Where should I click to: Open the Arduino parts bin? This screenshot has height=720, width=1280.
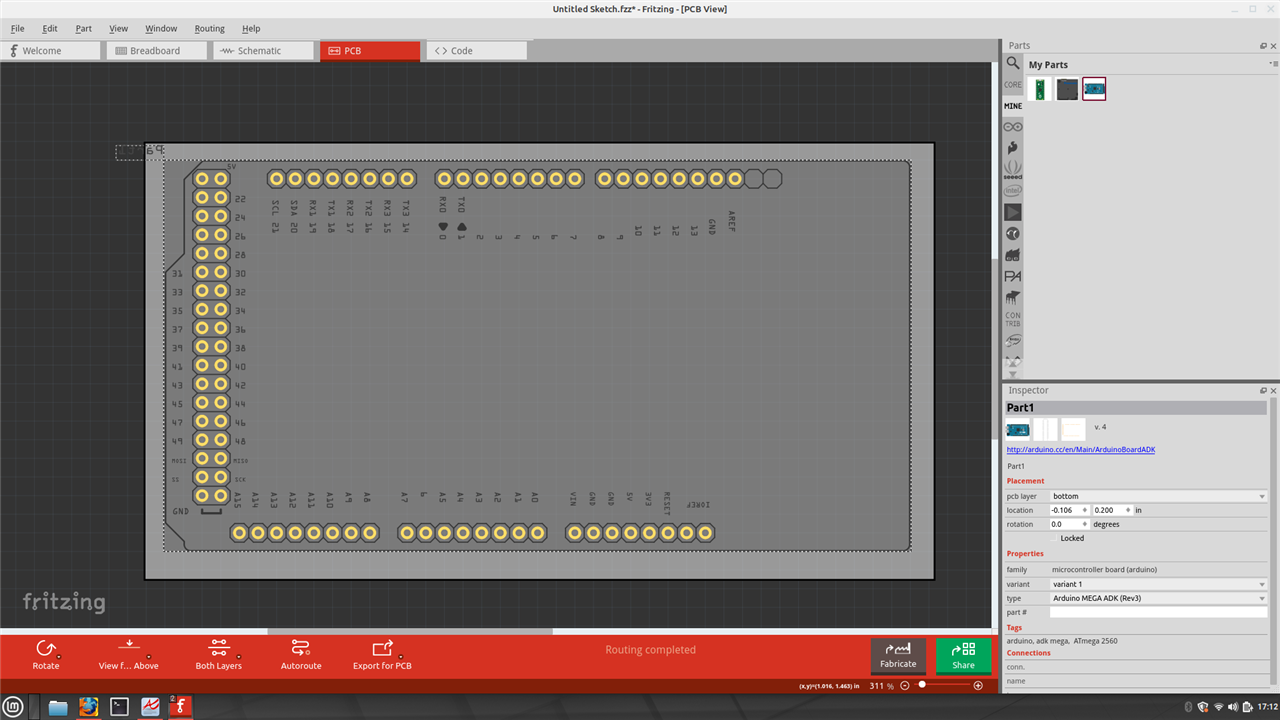pyautogui.click(x=1013, y=127)
